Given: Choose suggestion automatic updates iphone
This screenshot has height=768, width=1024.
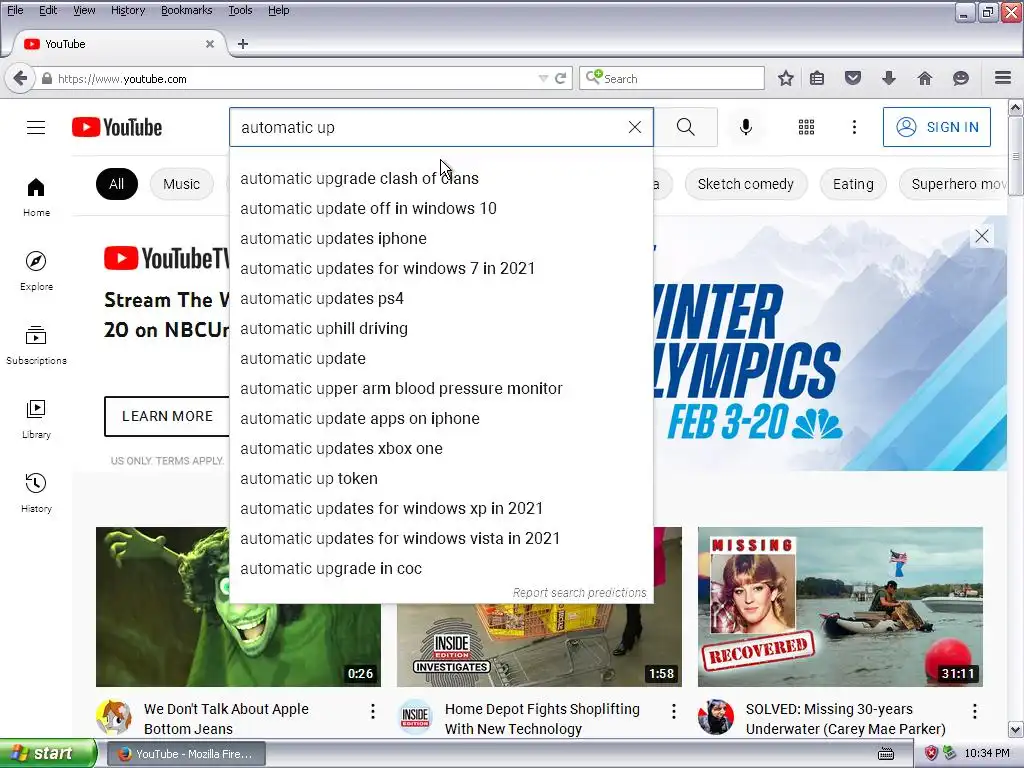Looking at the screenshot, I should click(x=441, y=238).
